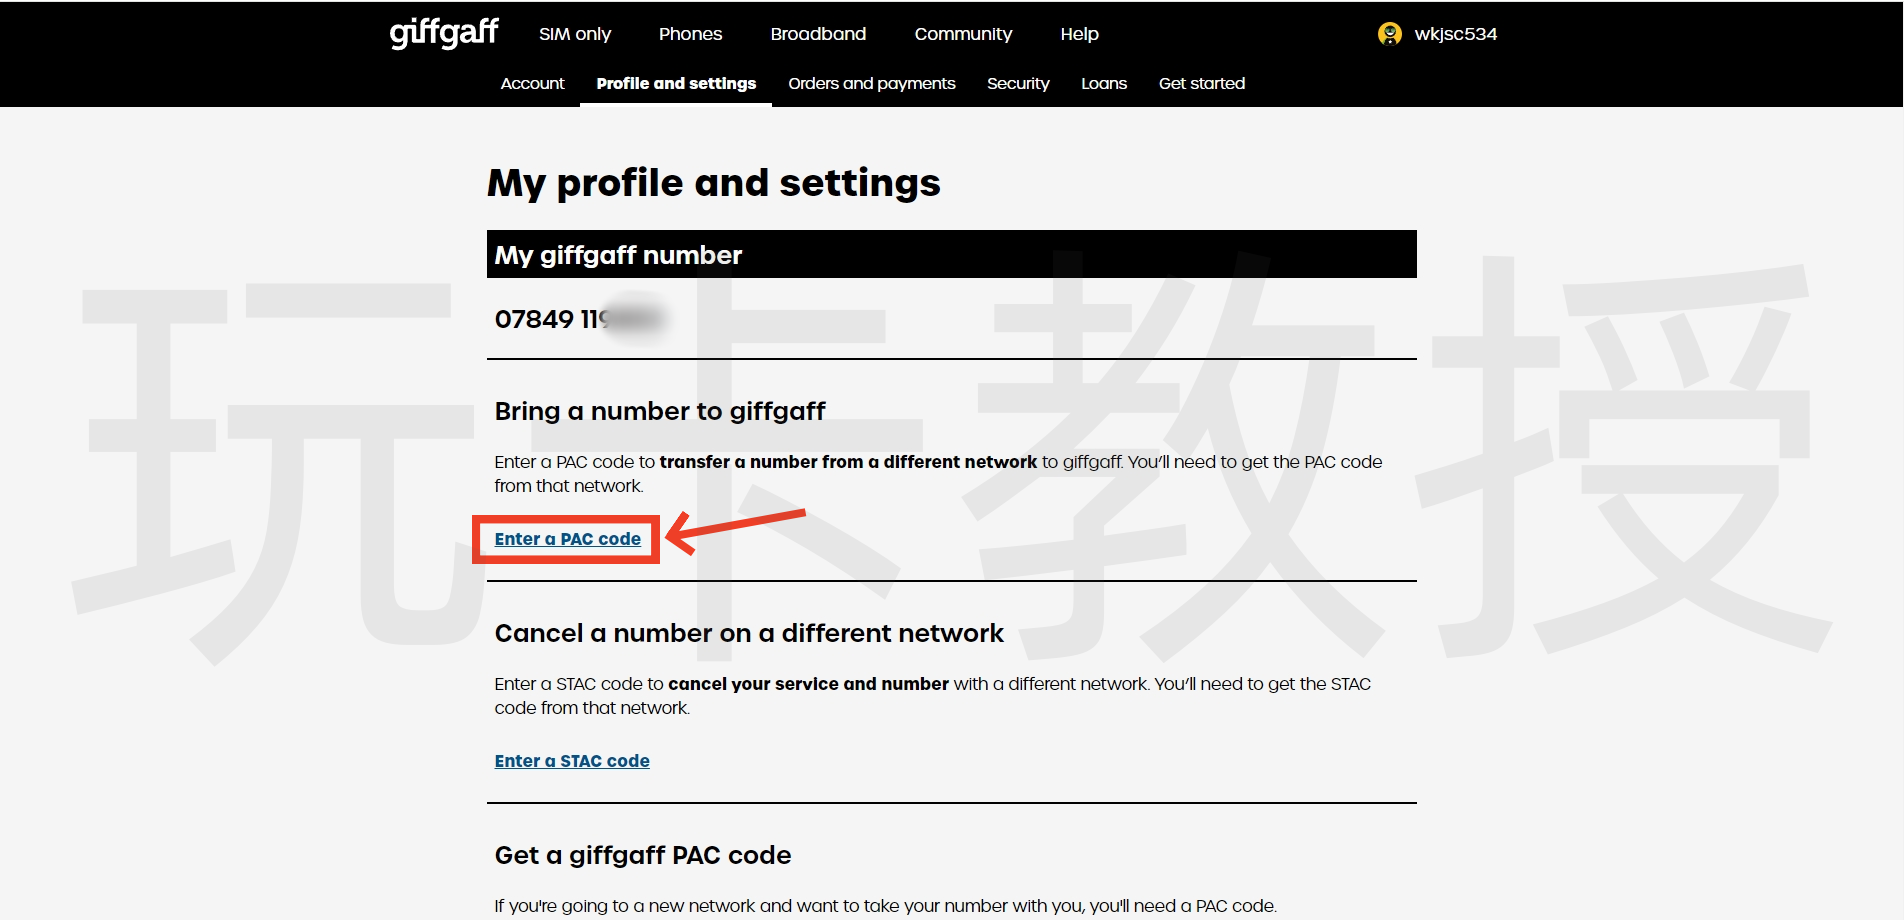Switch to the Security tab
Image resolution: width=1904 pixels, height=920 pixels.
(1018, 84)
